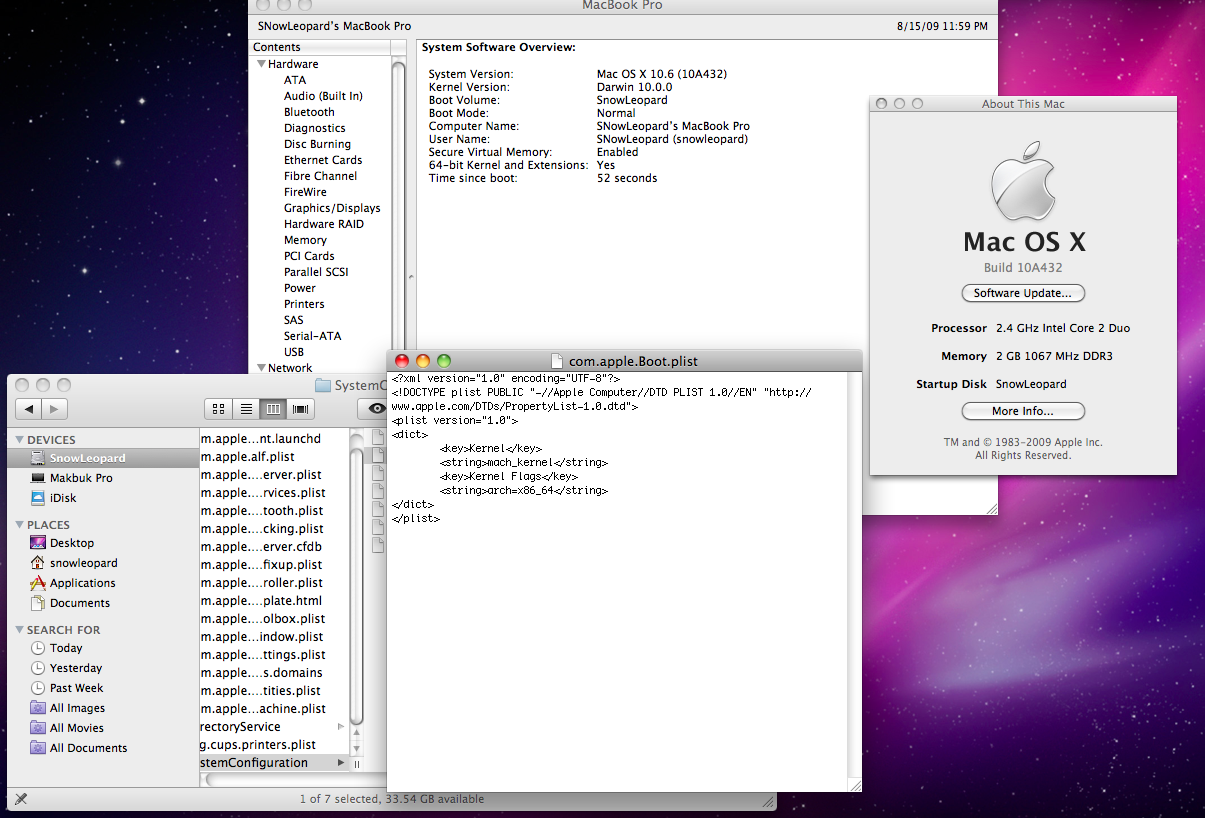
Task: Collapse the DEVICES sidebar section
Action: pyautogui.click(x=19, y=440)
